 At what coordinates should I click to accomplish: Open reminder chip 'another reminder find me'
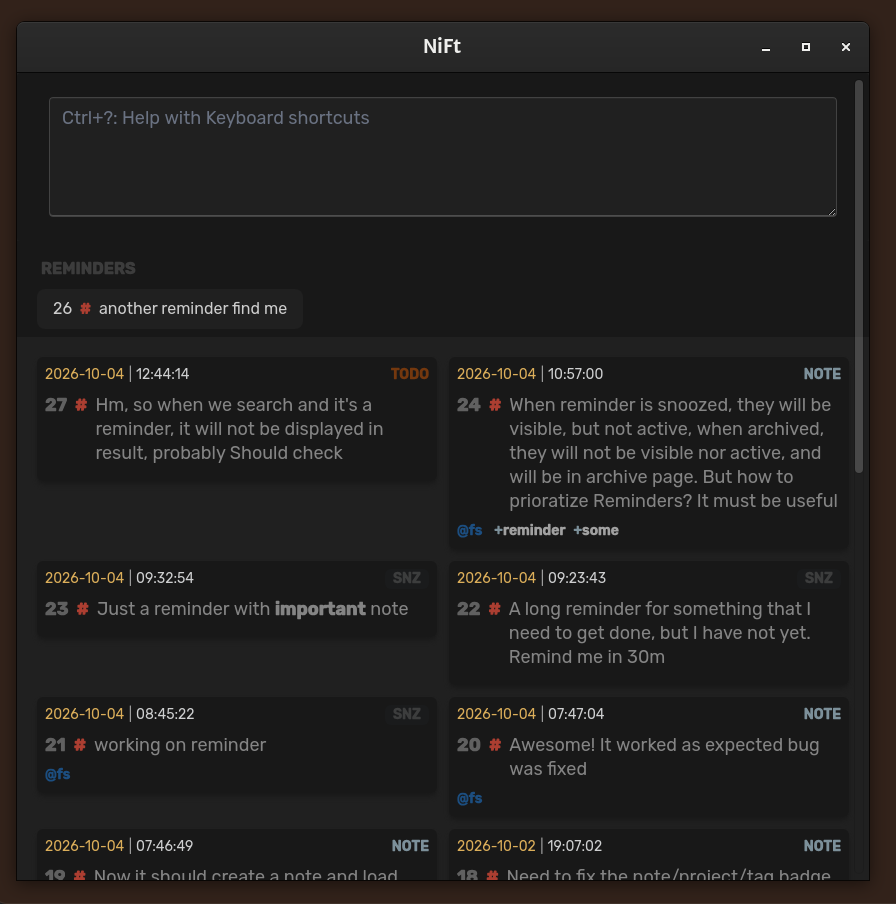point(170,309)
